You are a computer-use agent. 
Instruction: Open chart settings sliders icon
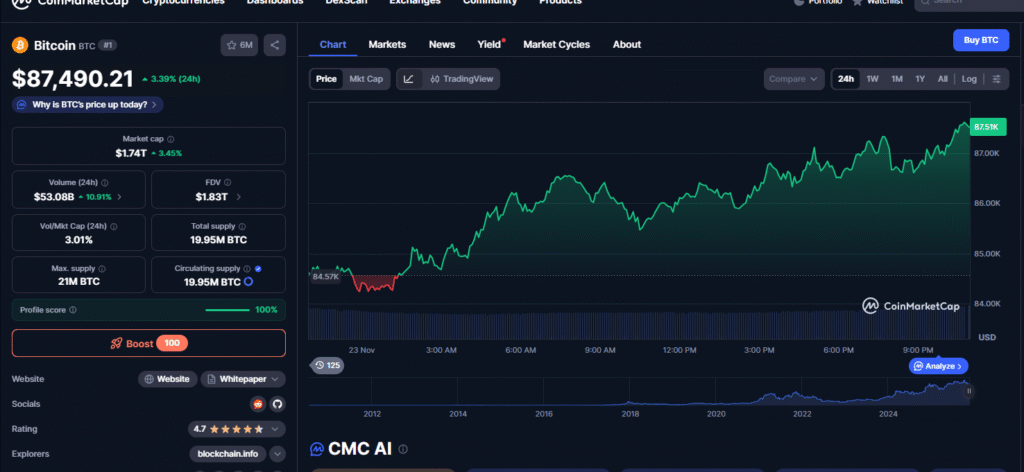coord(996,79)
